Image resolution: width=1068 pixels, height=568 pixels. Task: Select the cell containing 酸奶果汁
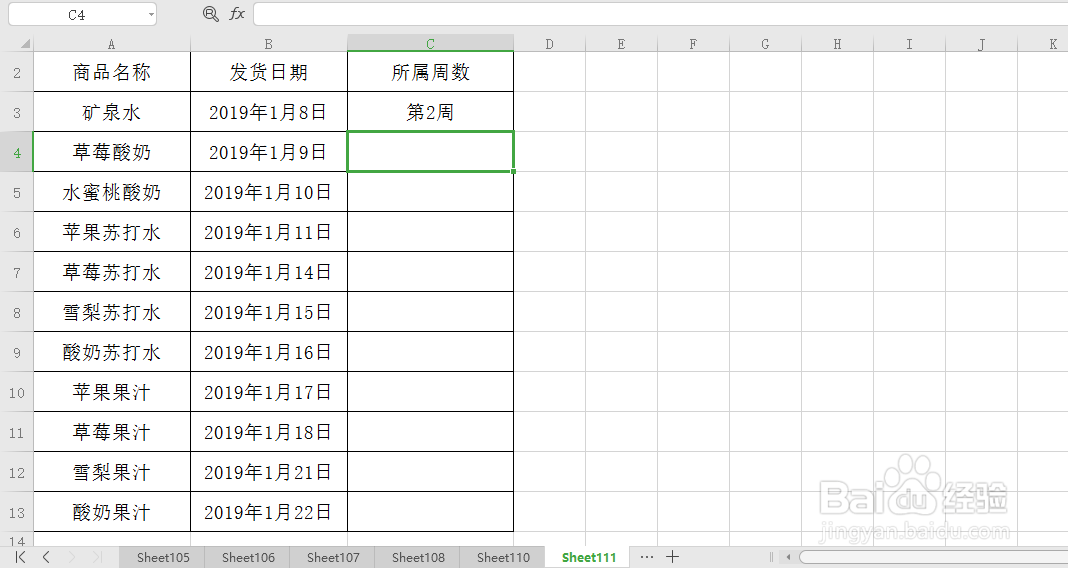(112, 512)
